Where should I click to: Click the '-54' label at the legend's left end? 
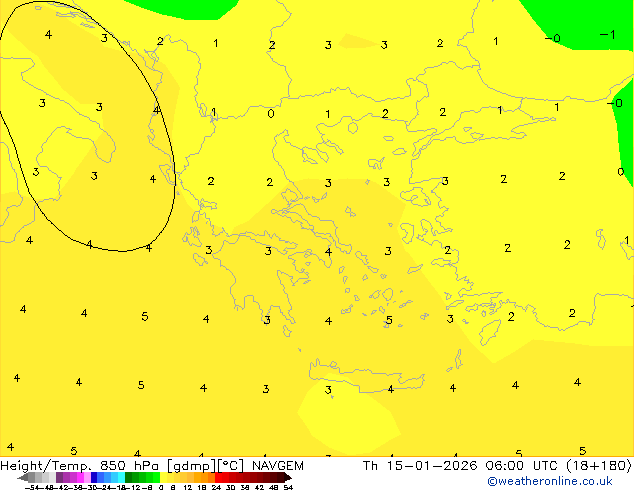32,488
